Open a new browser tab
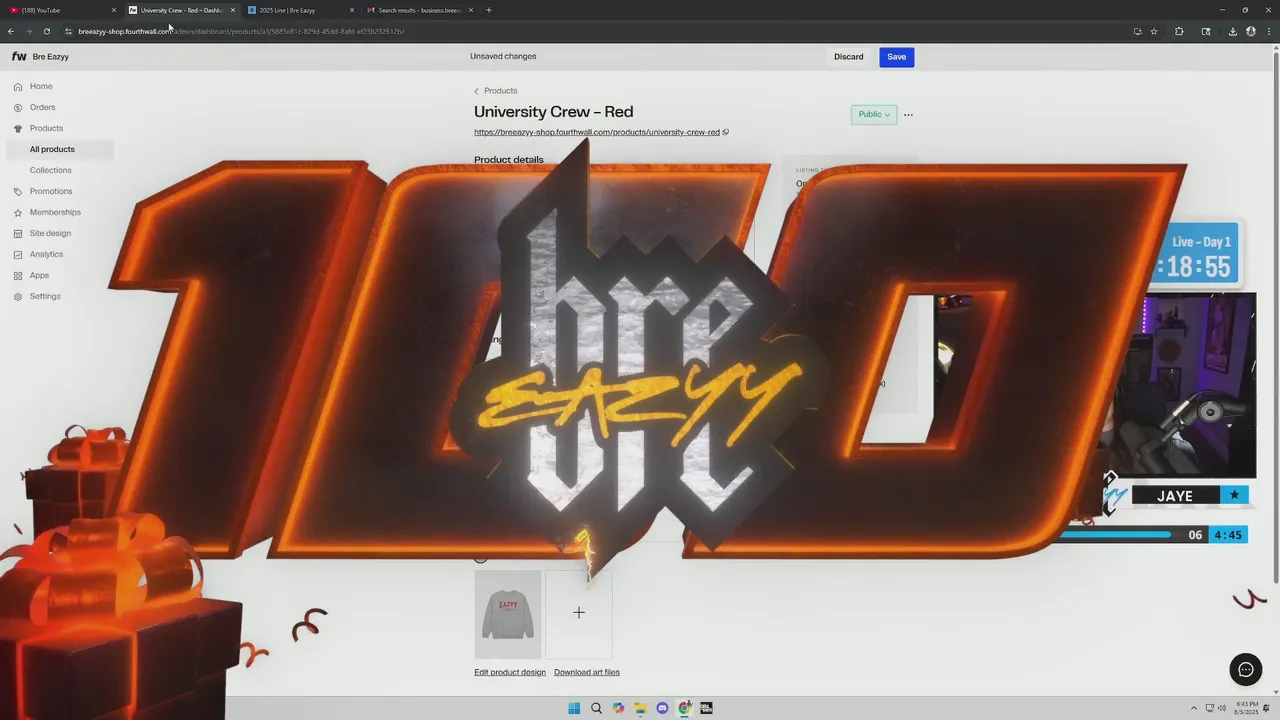1280x720 pixels. 488,10
